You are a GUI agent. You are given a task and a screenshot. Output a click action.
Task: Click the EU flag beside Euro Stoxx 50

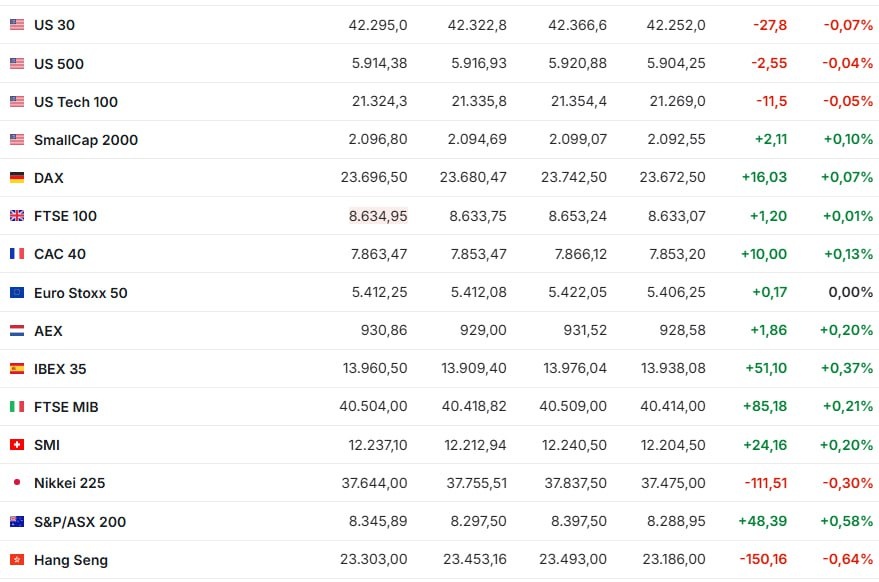pos(17,293)
